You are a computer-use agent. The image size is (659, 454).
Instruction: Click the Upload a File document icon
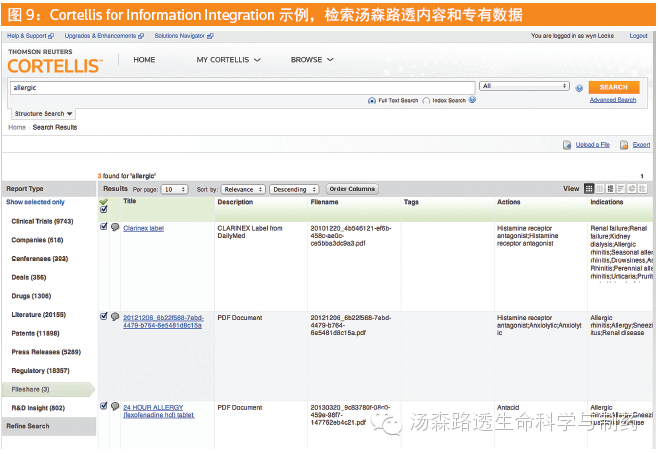tap(567, 145)
